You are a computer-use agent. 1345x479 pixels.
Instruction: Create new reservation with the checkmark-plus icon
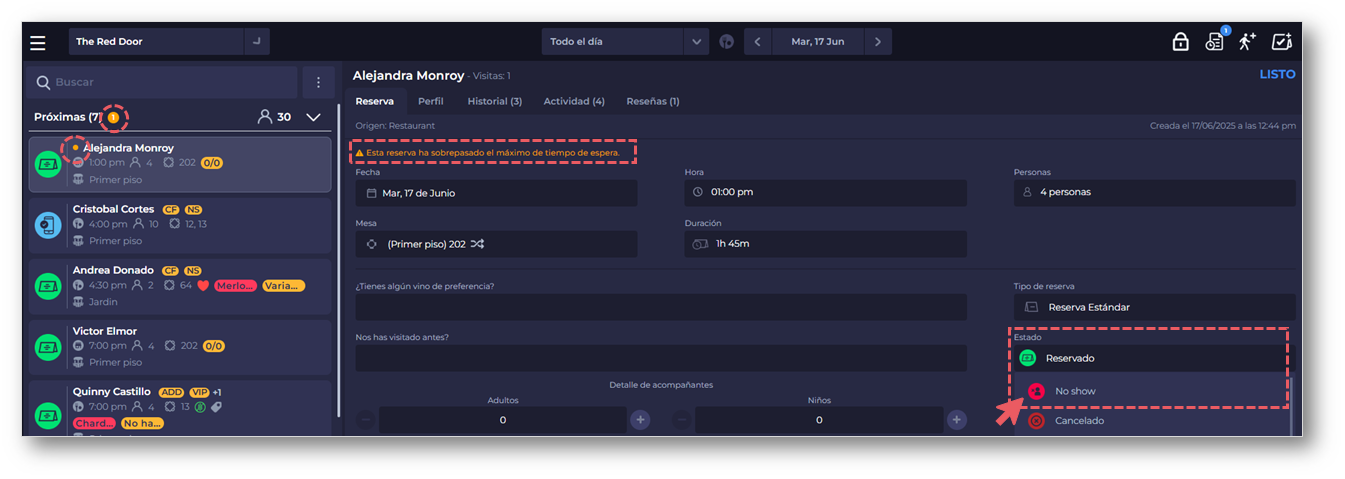1282,42
